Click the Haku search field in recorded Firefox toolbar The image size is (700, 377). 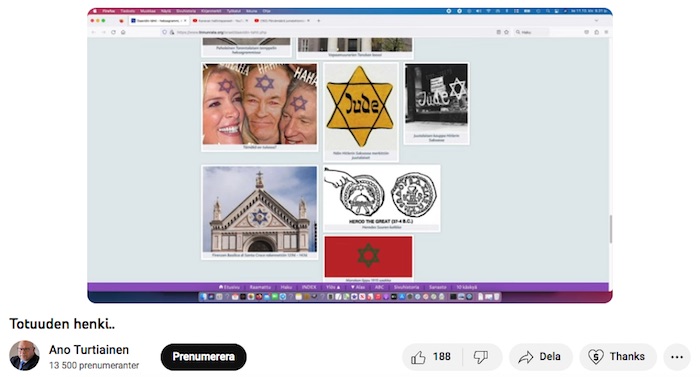[x=530, y=32]
